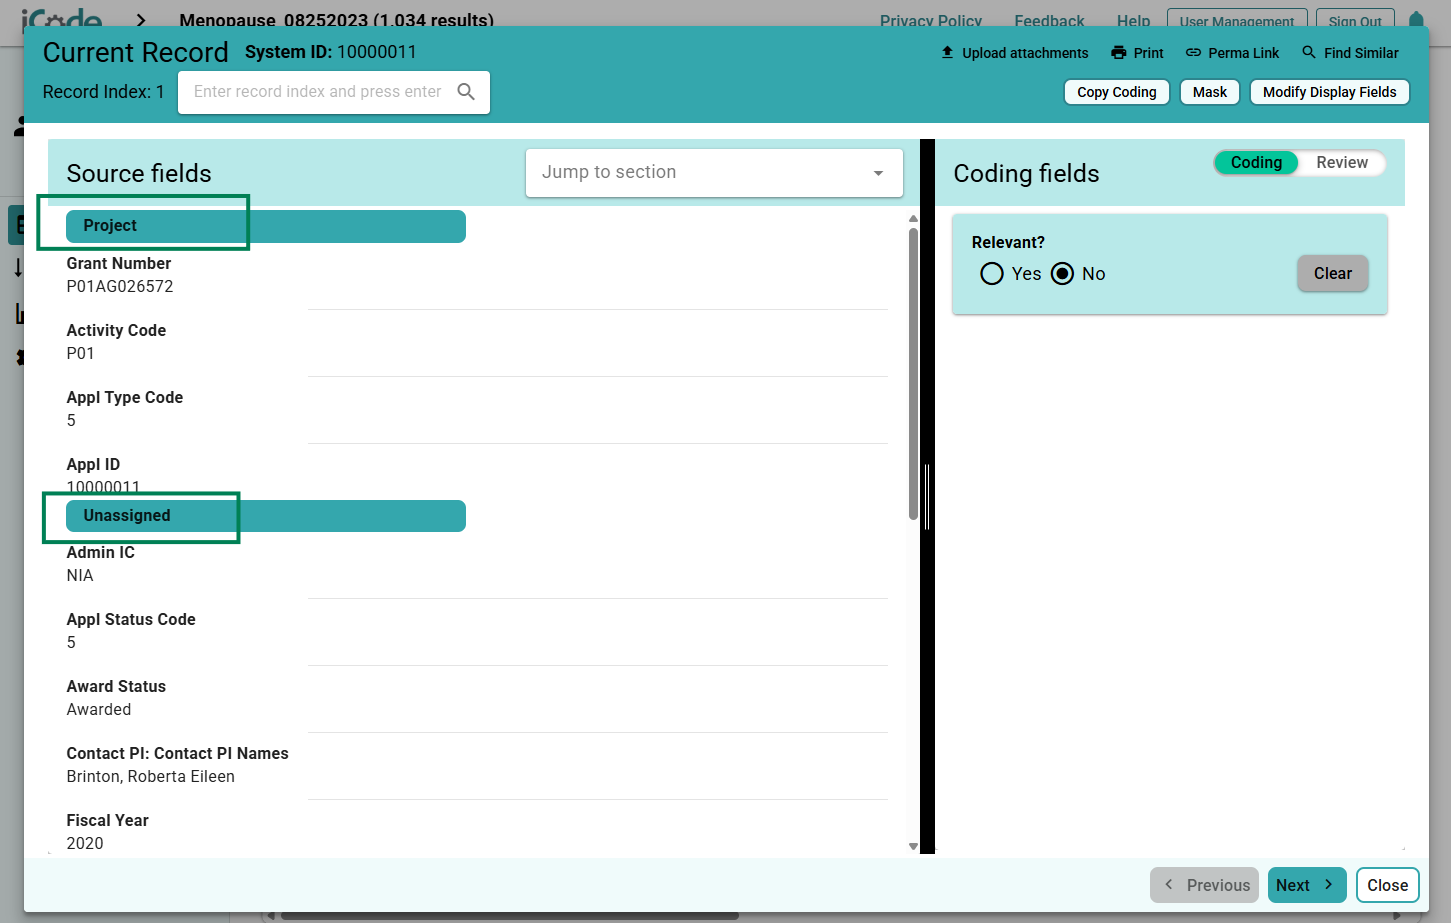This screenshot has height=923, width=1451.
Task: Click the Privacy Policy link
Action: click(931, 21)
